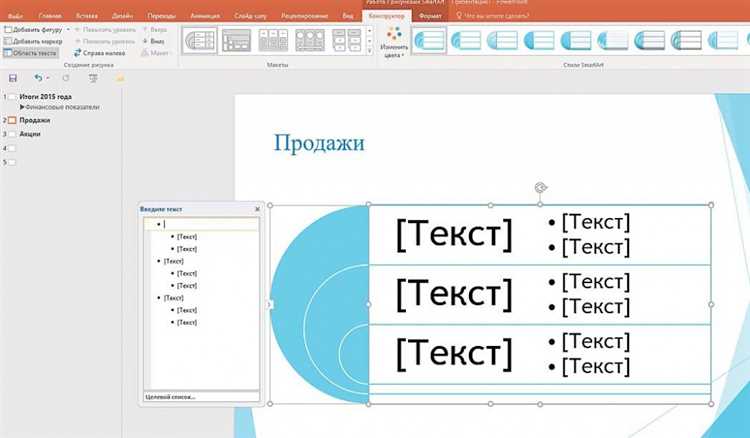Select empty slide 4 in outline

pyautogui.click(x=12, y=148)
